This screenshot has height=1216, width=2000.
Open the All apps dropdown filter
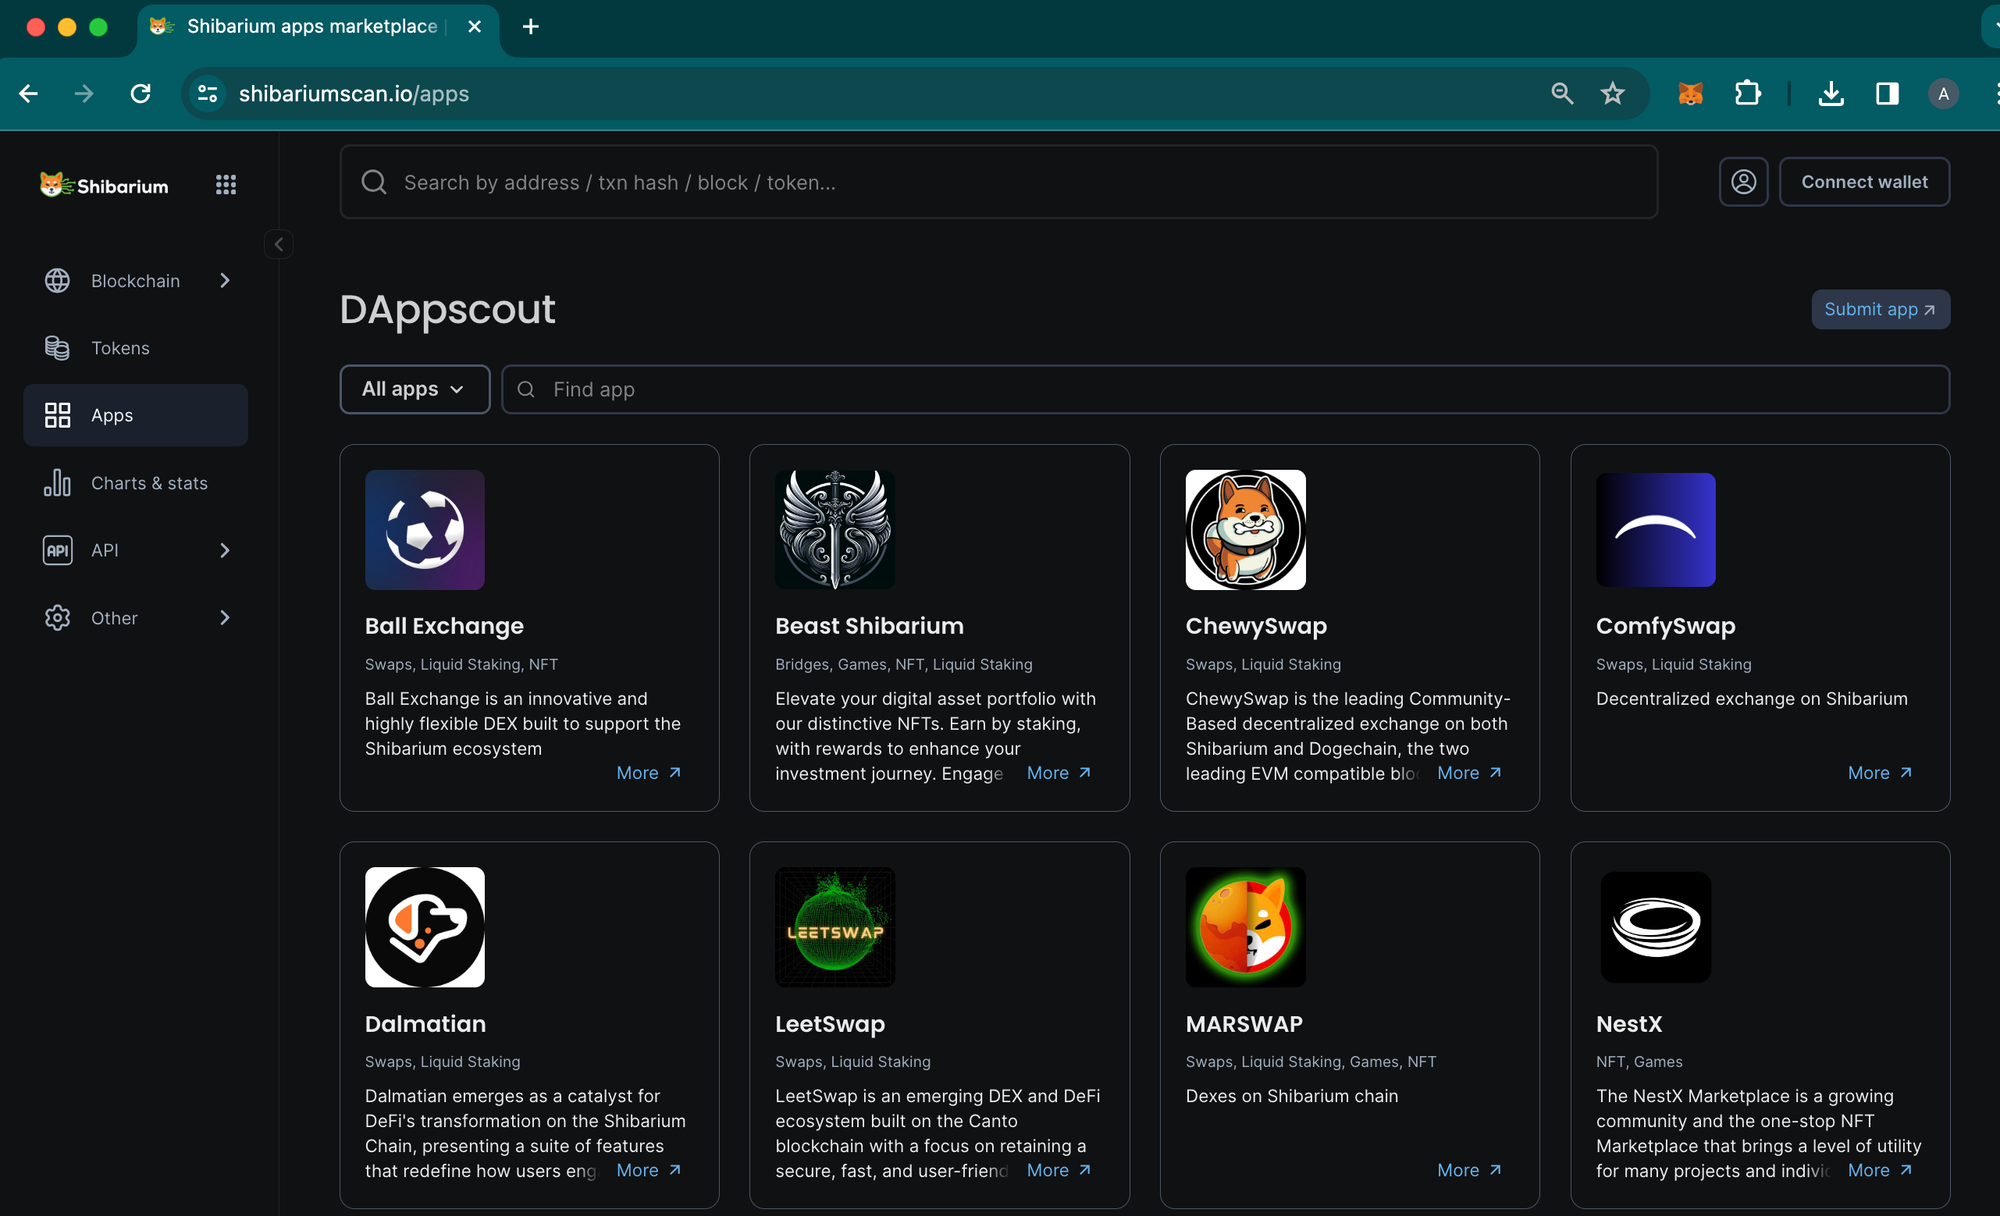click(413, 389)
